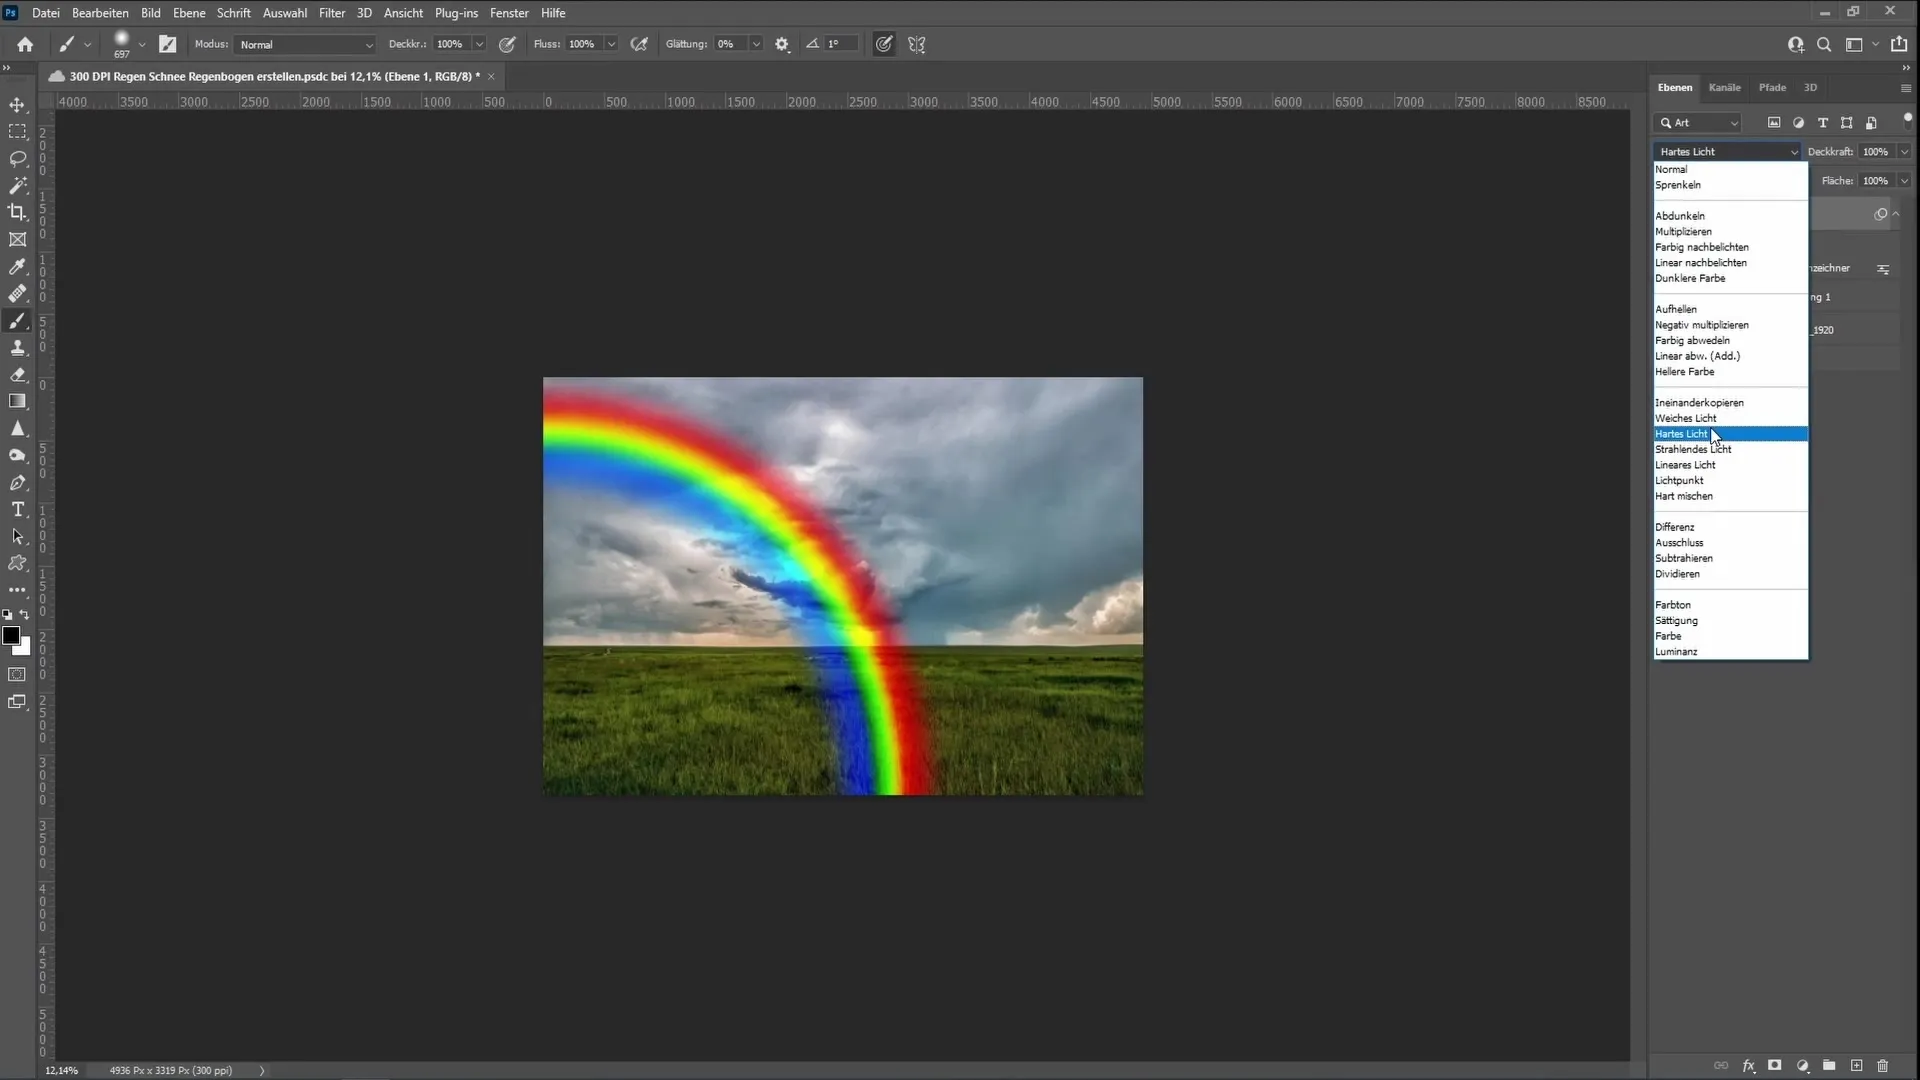Select the Sharpen/Blur tool

click(x=17, y=429)
